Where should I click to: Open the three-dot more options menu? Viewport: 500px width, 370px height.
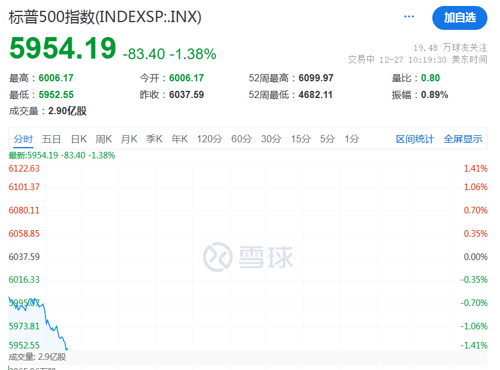coord(409,17)
